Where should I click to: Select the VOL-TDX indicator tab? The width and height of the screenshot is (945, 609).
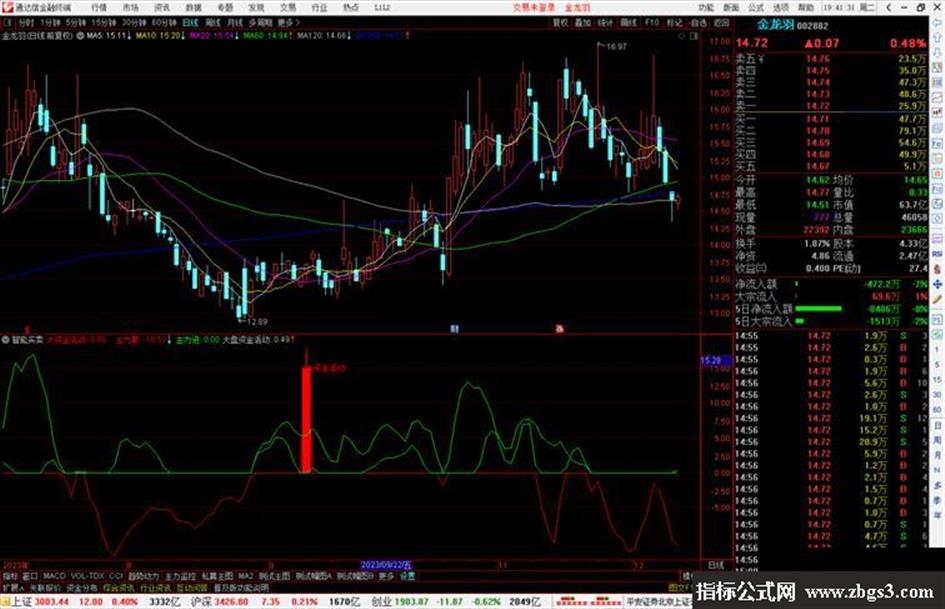(88, 576)
